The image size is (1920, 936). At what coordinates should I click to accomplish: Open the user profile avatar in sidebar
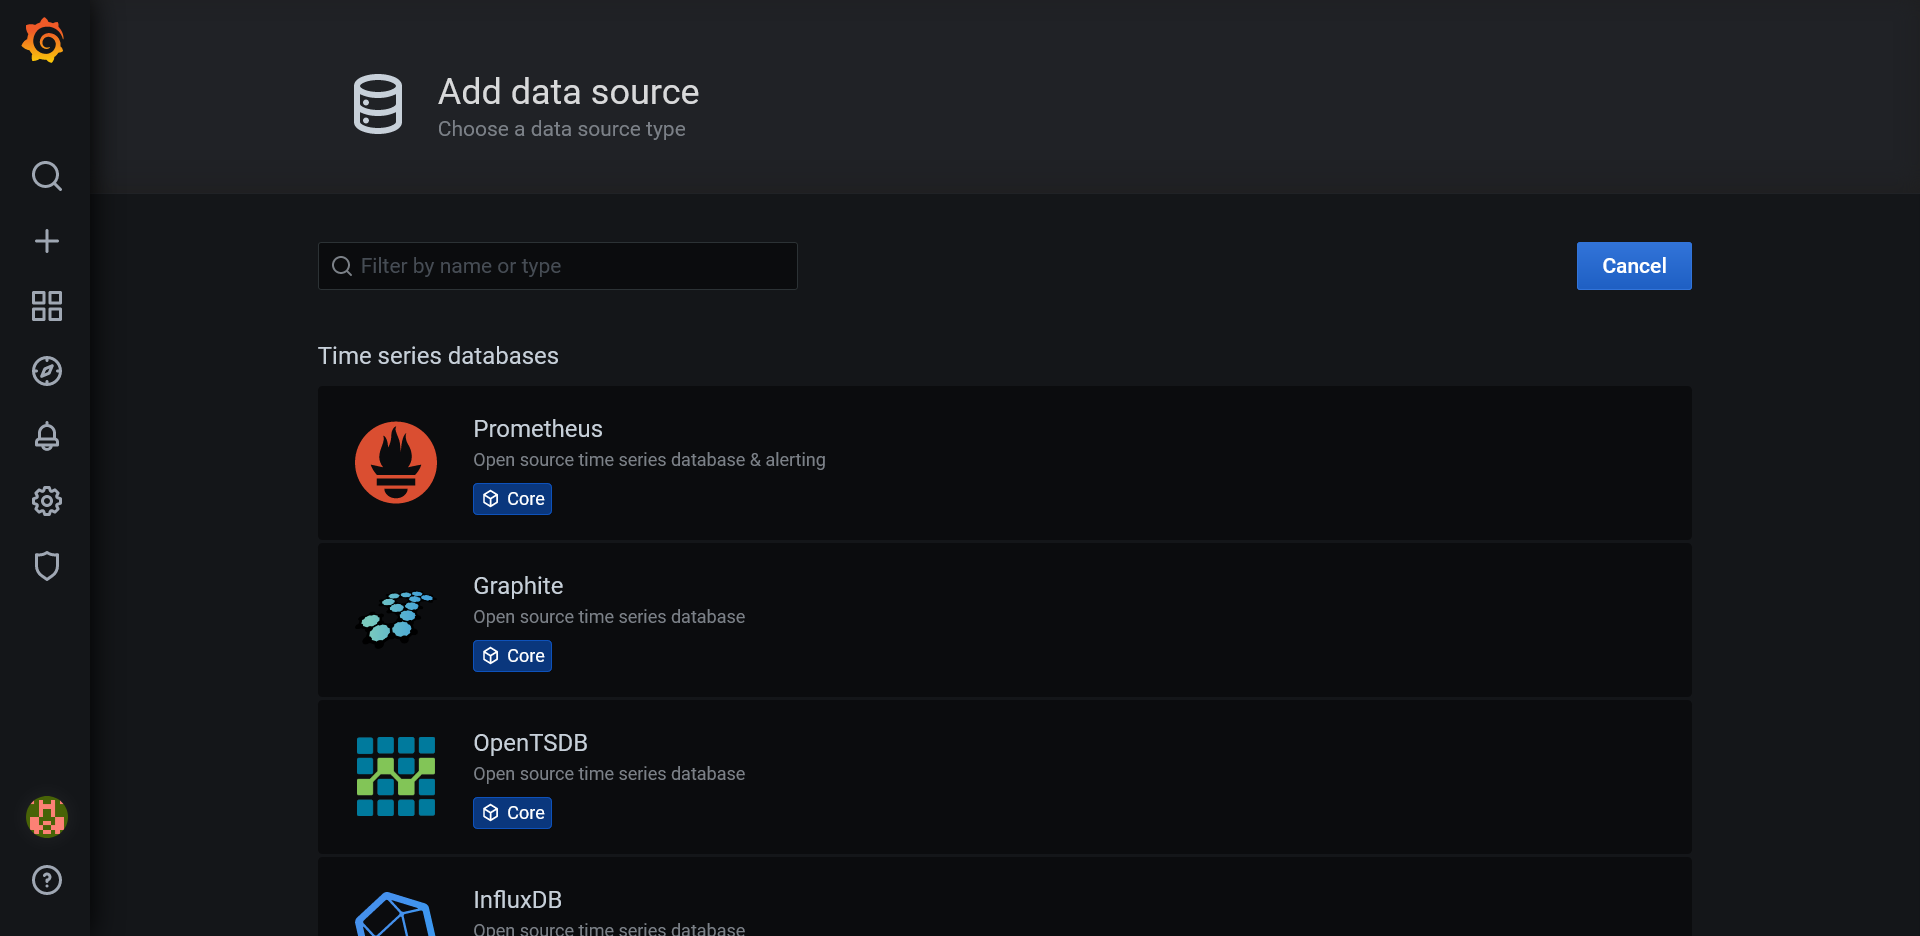47,817
